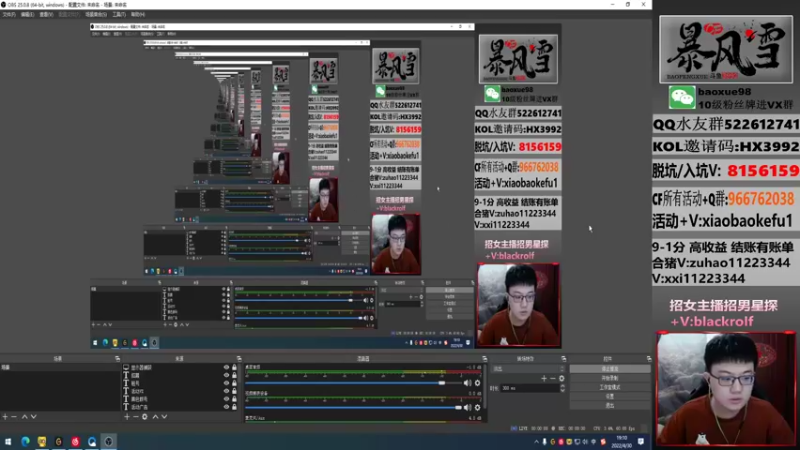The height and width of the screenshot is (450, 800).
Task: Open transition properties gear icon
Action: coord(562,379)
